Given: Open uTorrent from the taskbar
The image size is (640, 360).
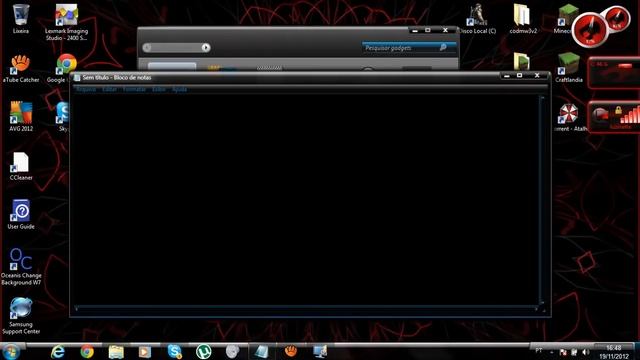Looking at the screenshot, I should click(204, 351).
